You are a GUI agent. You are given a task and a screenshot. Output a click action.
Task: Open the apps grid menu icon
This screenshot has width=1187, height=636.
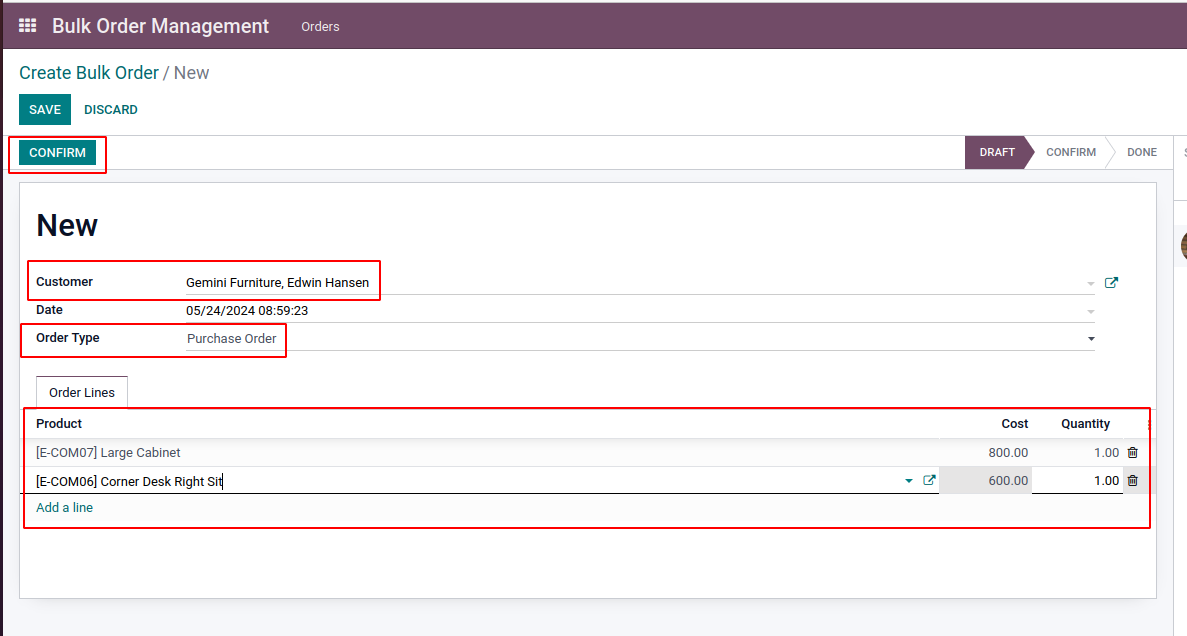pos(27,26)
